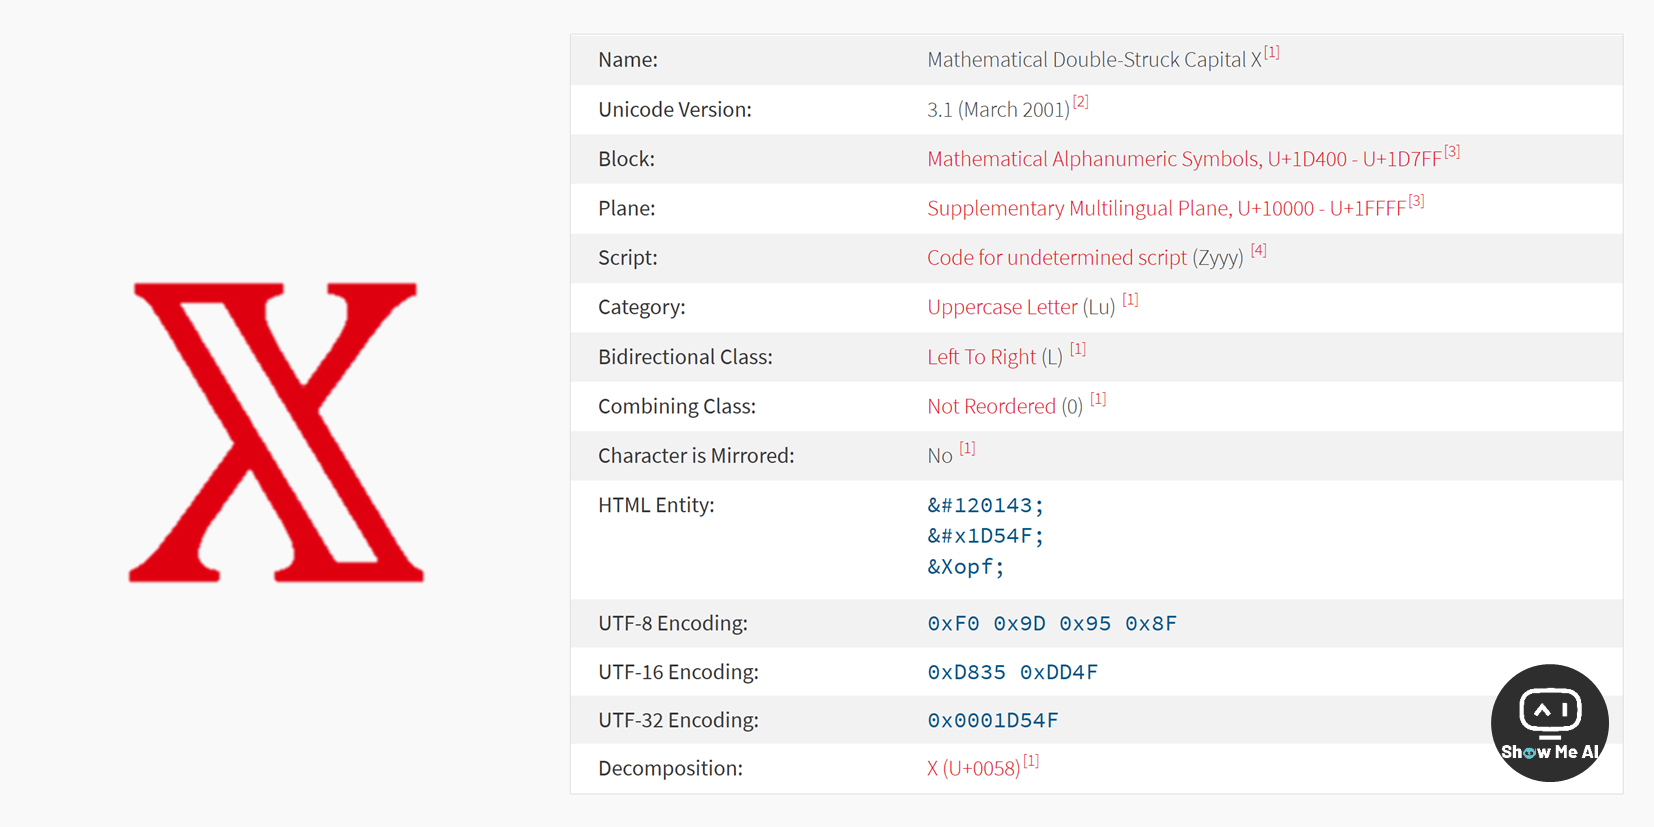Open the Not Reordered combining class link
The width and height of the screenshot is (1654, 827).
pos(991,406)
